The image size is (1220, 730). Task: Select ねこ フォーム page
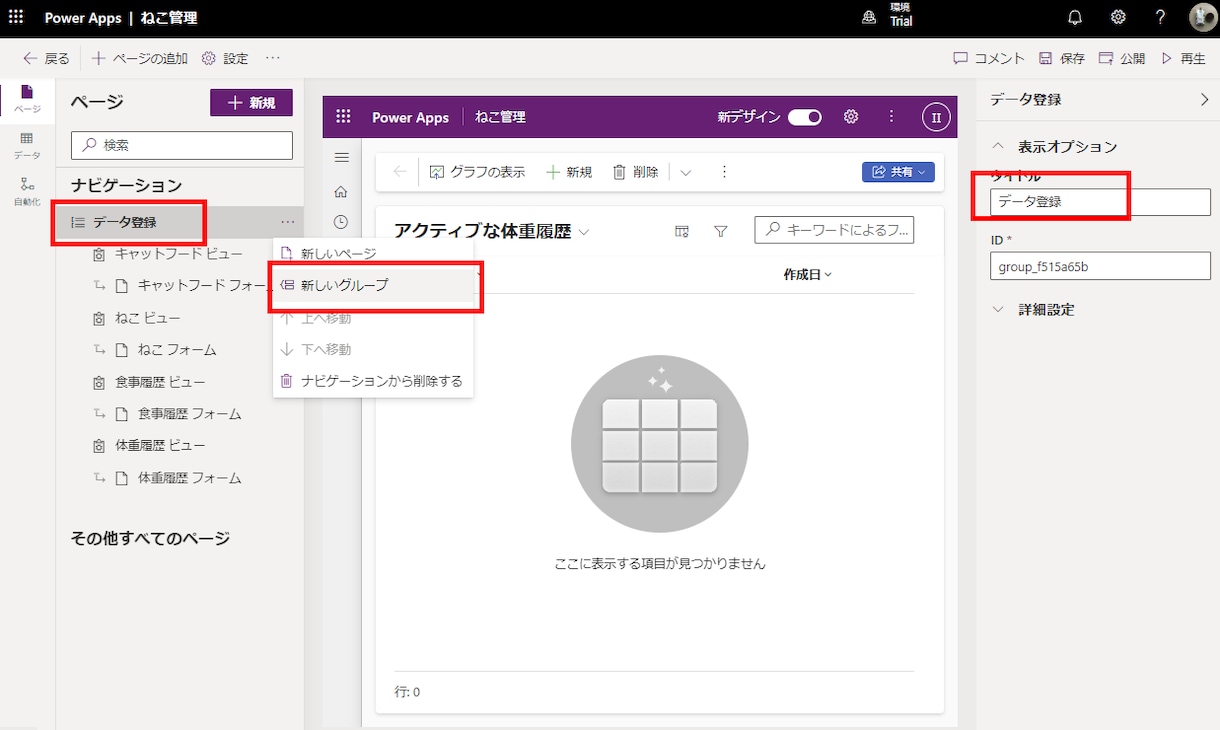177,350
